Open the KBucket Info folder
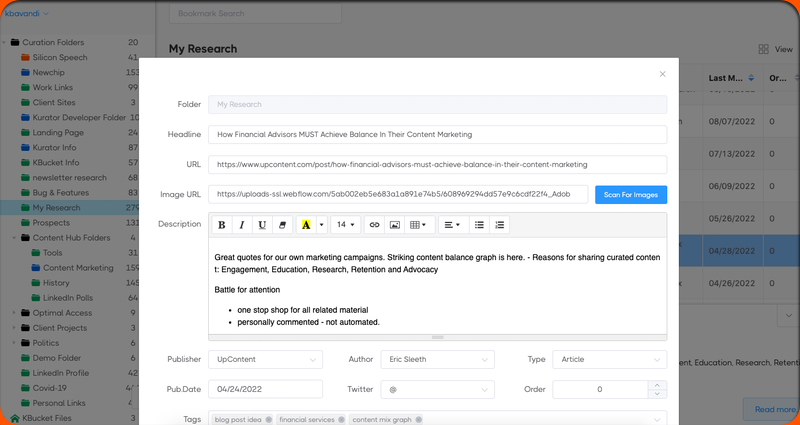800x425 pixels. tap(56, 163)
